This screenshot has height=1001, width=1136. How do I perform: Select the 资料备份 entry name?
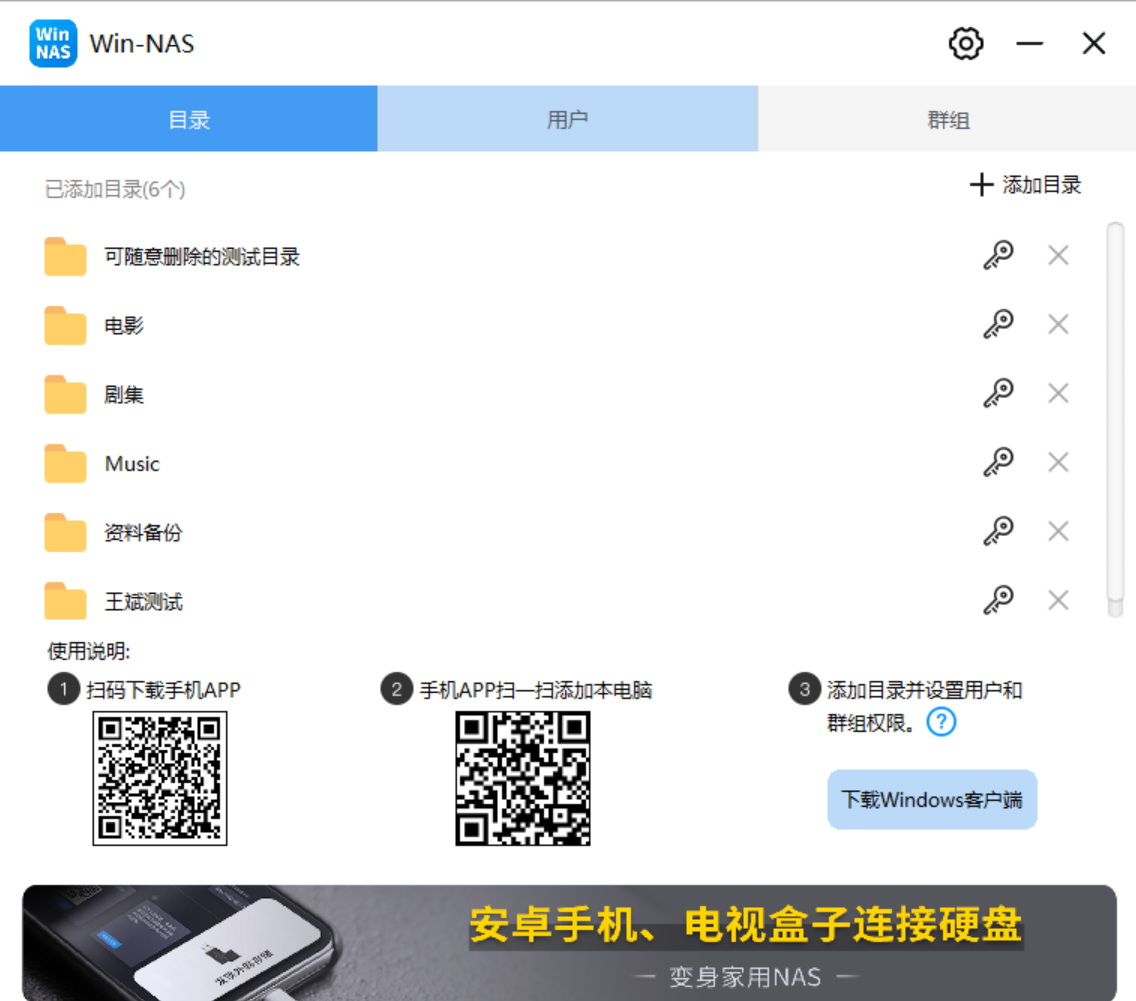point(143,532)
